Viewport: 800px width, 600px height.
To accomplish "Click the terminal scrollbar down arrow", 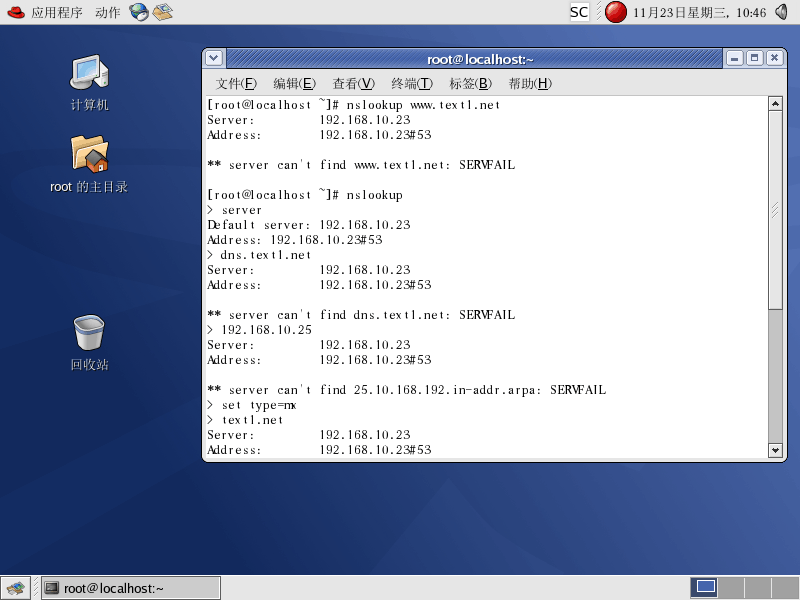I will point(775,451).
